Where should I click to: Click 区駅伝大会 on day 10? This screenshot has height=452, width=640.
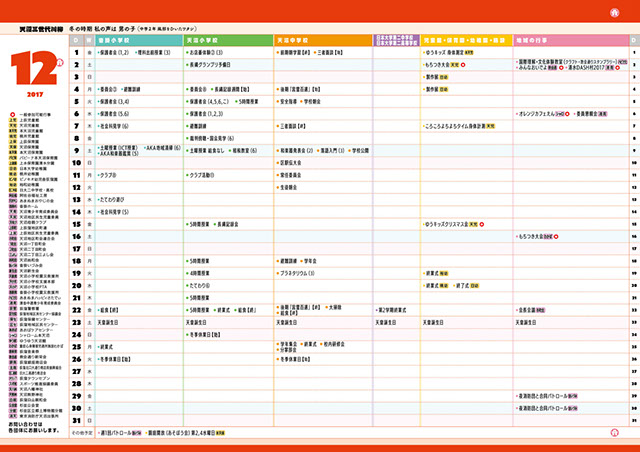tap(290, 163)
